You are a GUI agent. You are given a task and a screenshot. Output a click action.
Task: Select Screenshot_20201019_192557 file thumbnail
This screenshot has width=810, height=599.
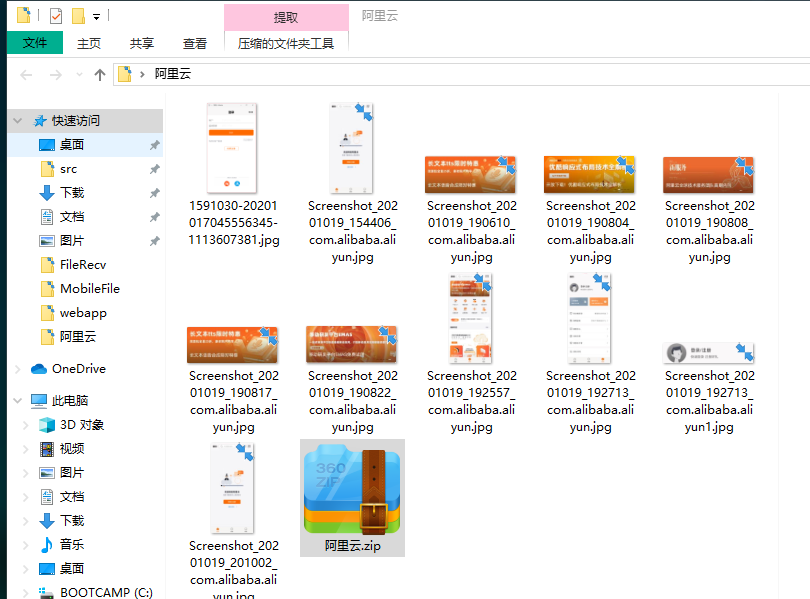click(x=470, y=318)
